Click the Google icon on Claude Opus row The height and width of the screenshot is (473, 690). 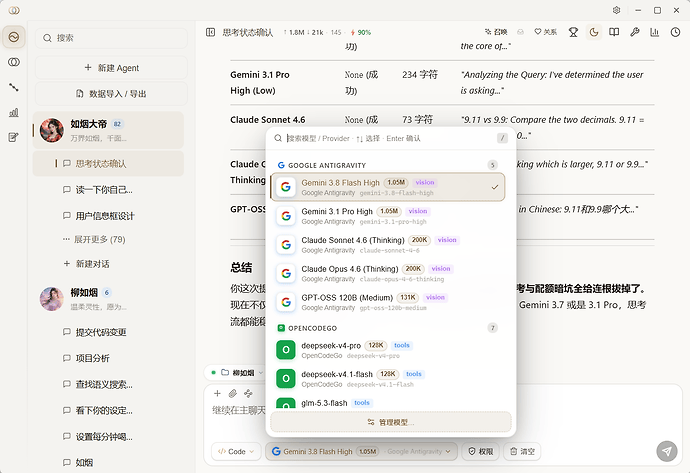(286, 274)
